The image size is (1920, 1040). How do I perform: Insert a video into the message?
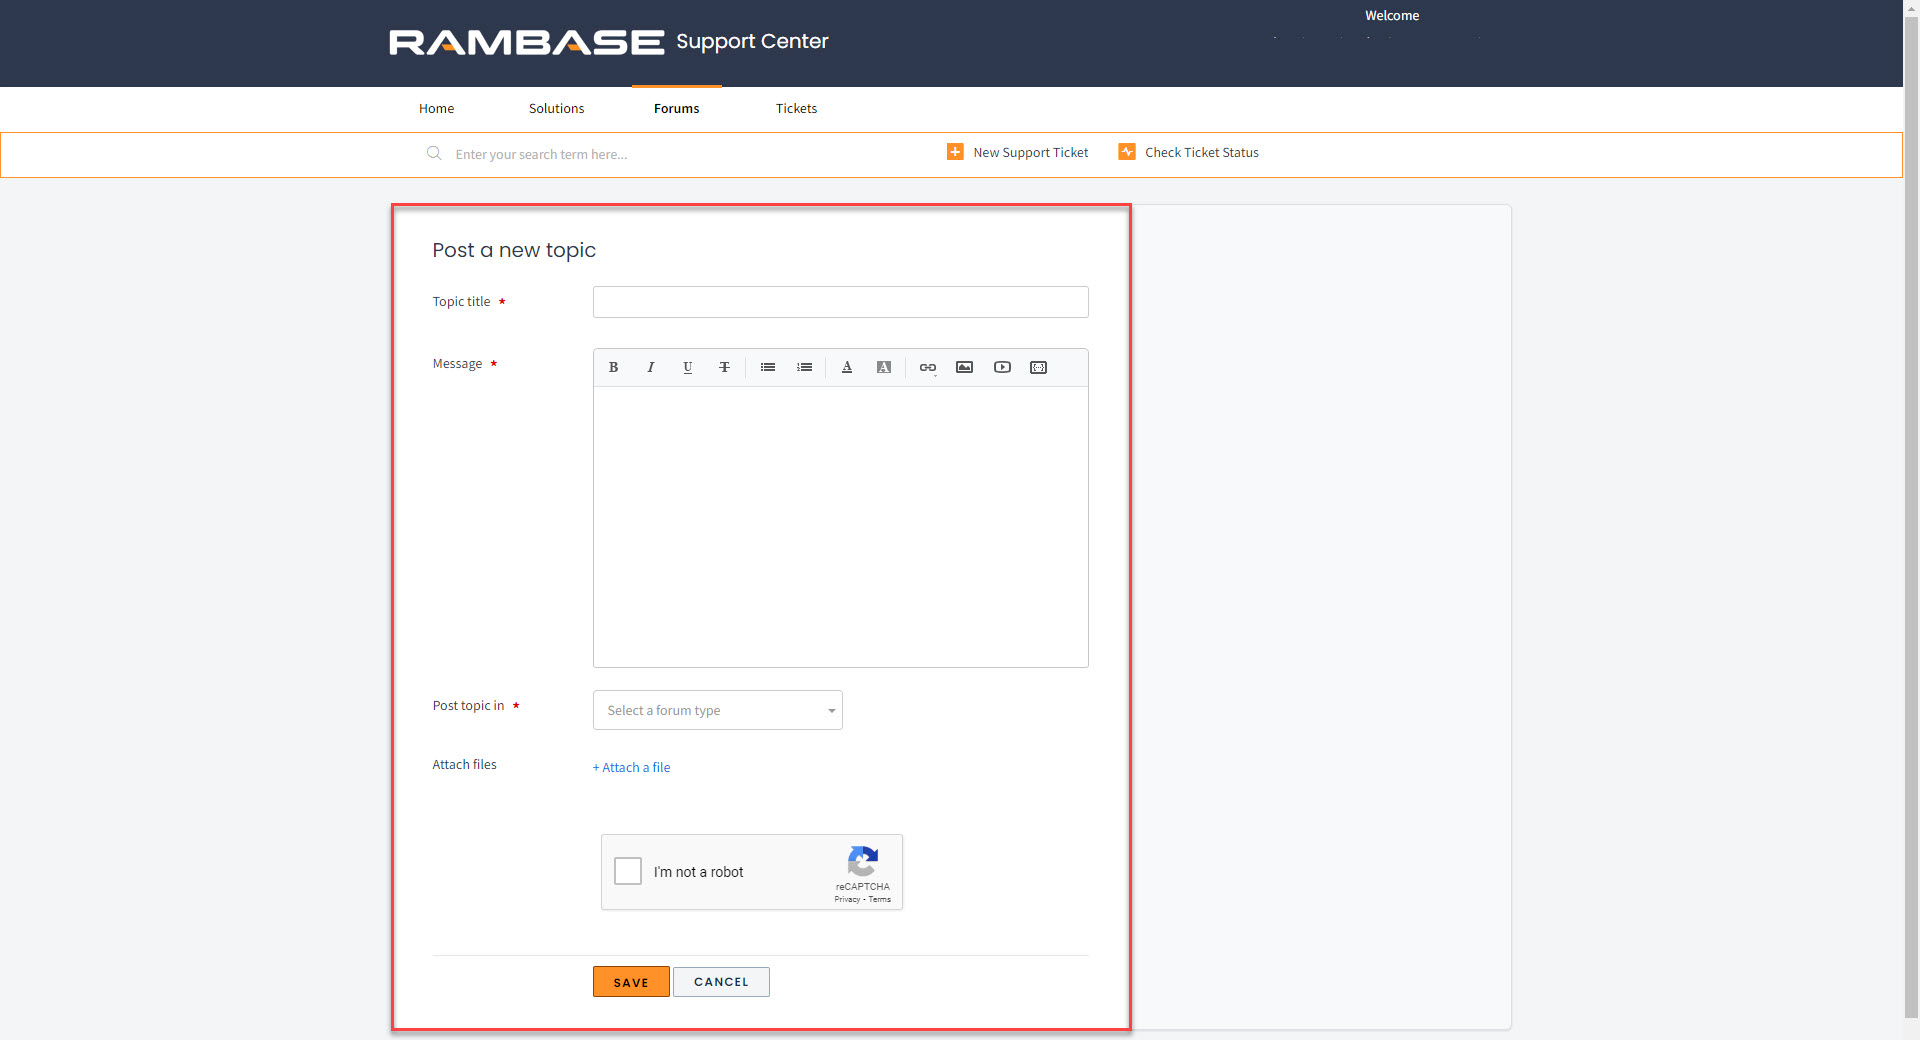1002,367
